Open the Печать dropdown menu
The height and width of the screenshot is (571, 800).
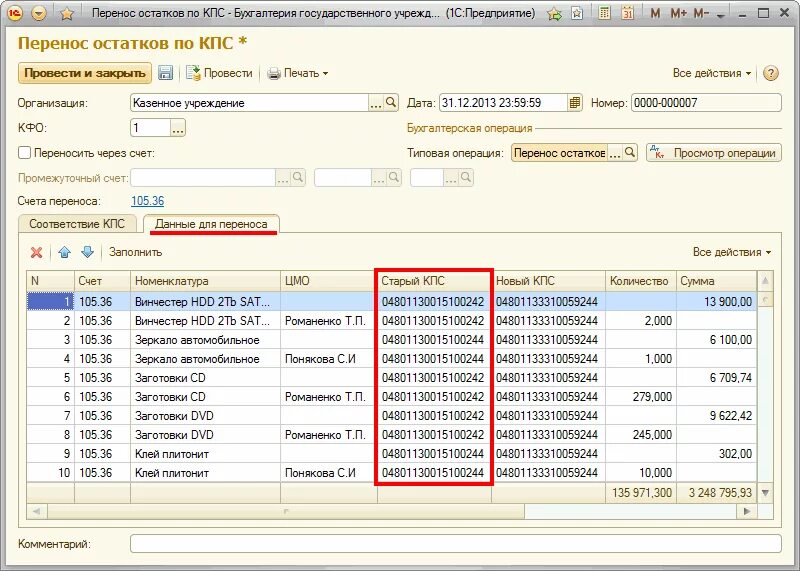(298, 73)
